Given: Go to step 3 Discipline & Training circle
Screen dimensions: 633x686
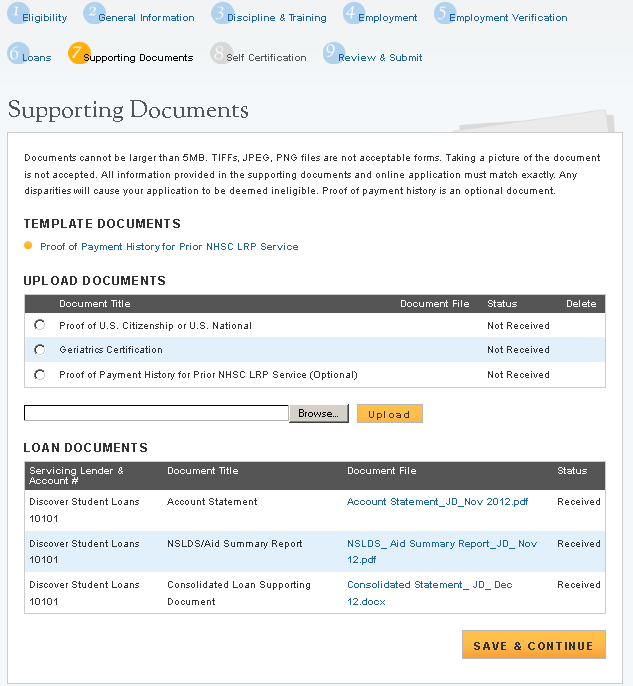Looking at the screenshot, I should [222, 13].
